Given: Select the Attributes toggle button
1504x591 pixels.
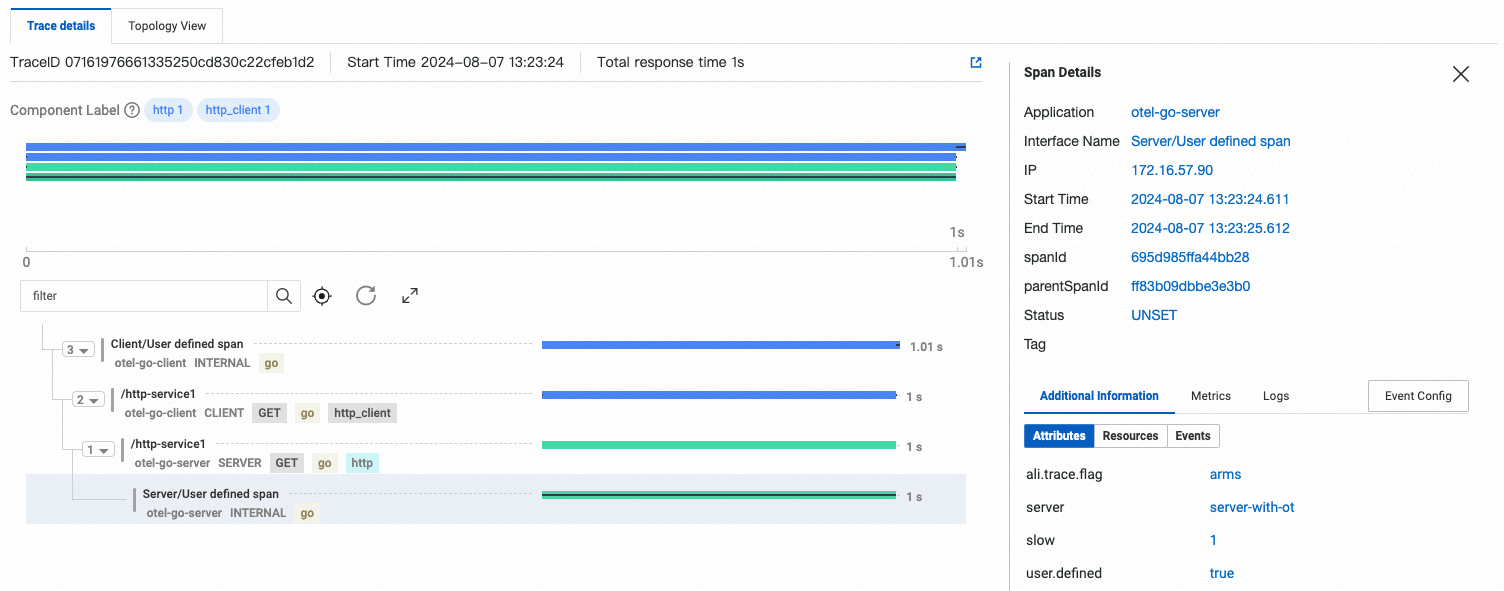Looking at the screenshot, I should pyautogui.click(x=1059, y=436).
